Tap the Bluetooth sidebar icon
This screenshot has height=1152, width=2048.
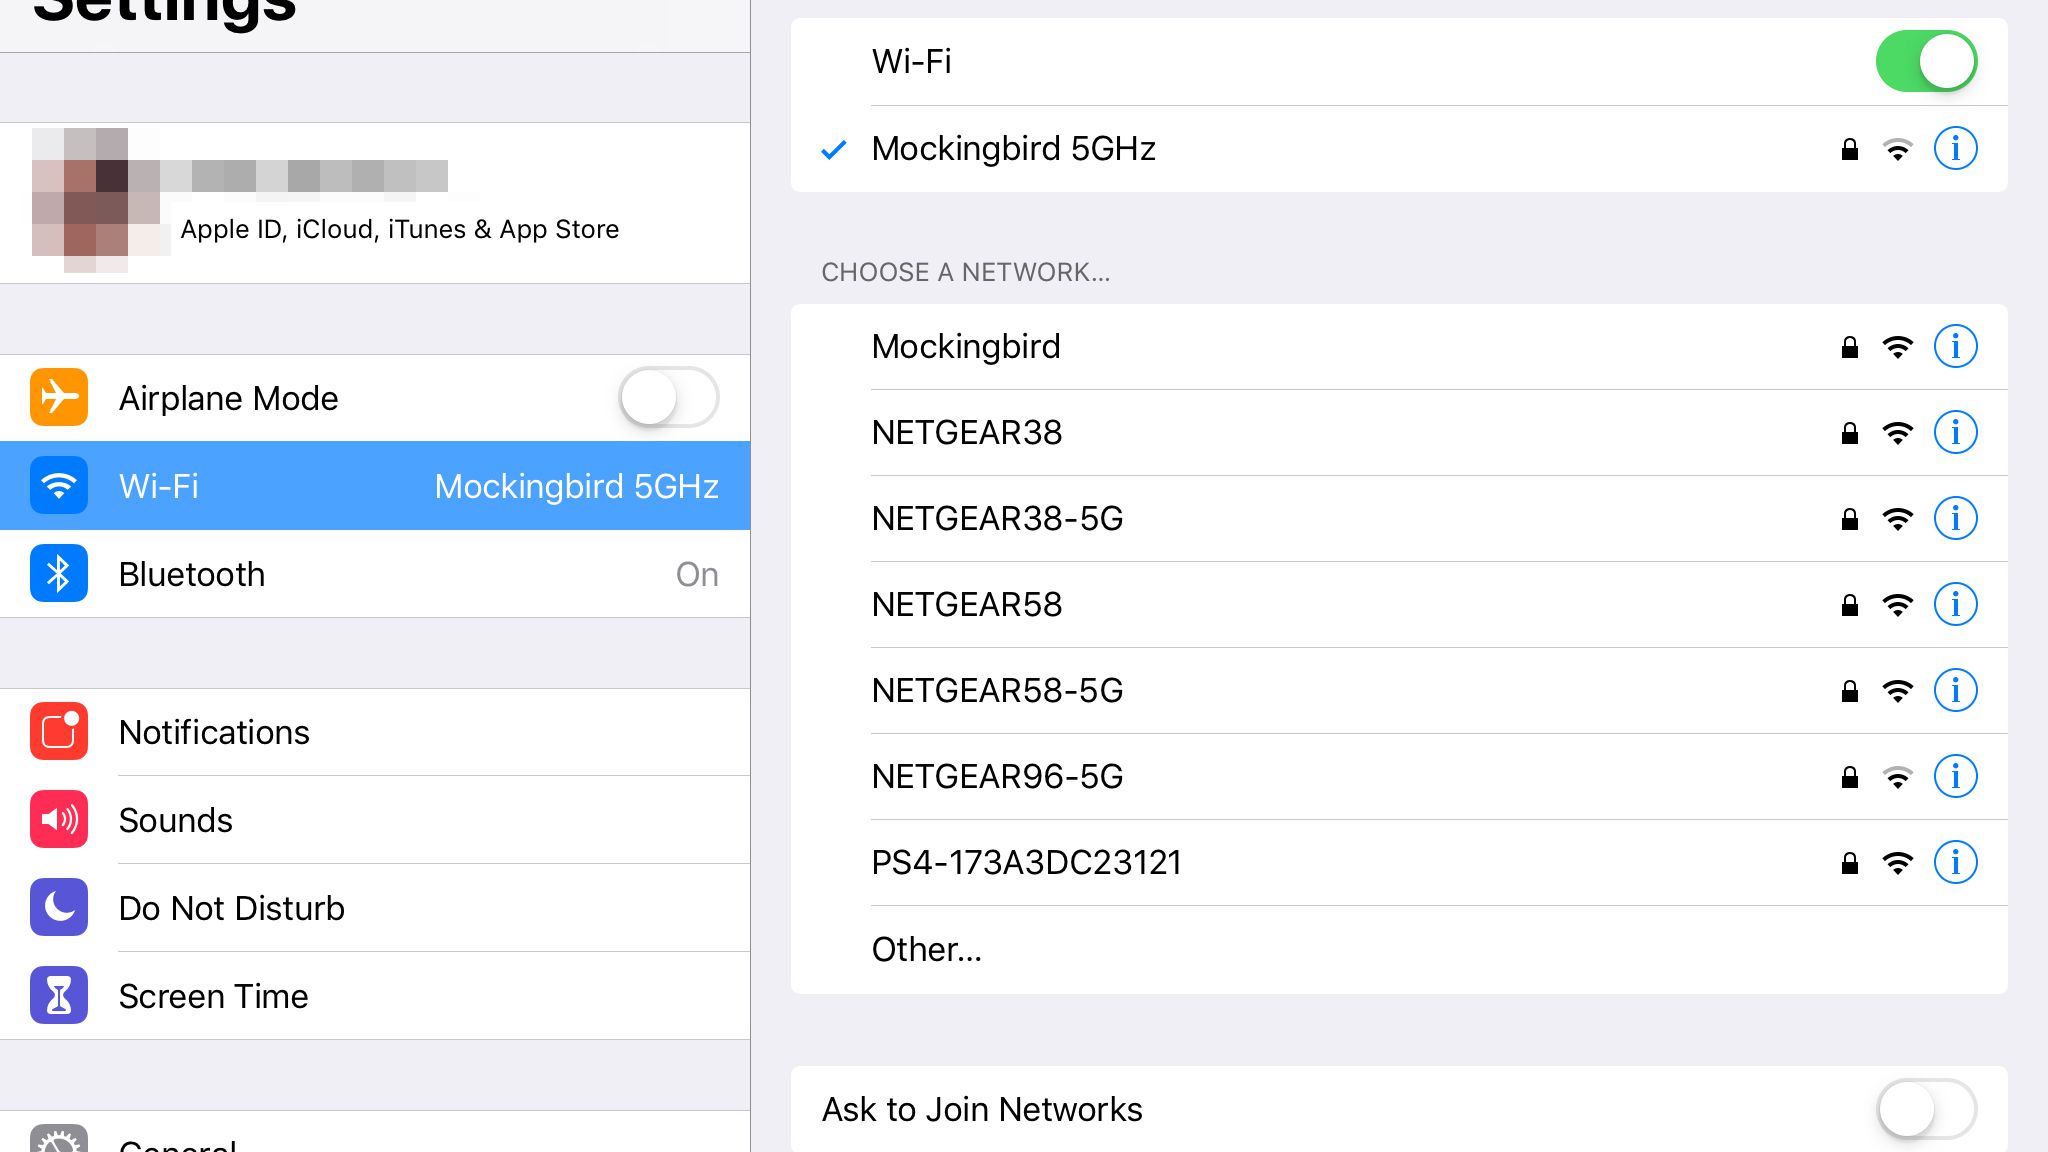coord(59,574)
